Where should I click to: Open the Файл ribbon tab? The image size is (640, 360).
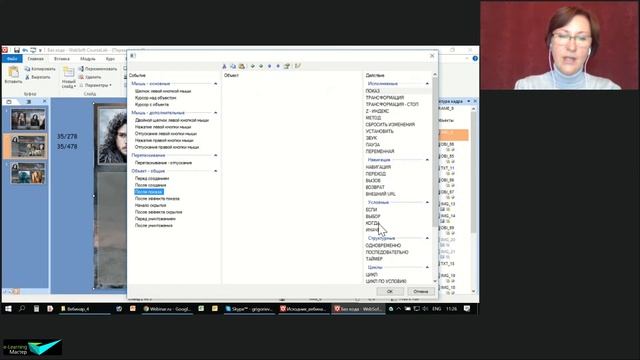[12, 59]
